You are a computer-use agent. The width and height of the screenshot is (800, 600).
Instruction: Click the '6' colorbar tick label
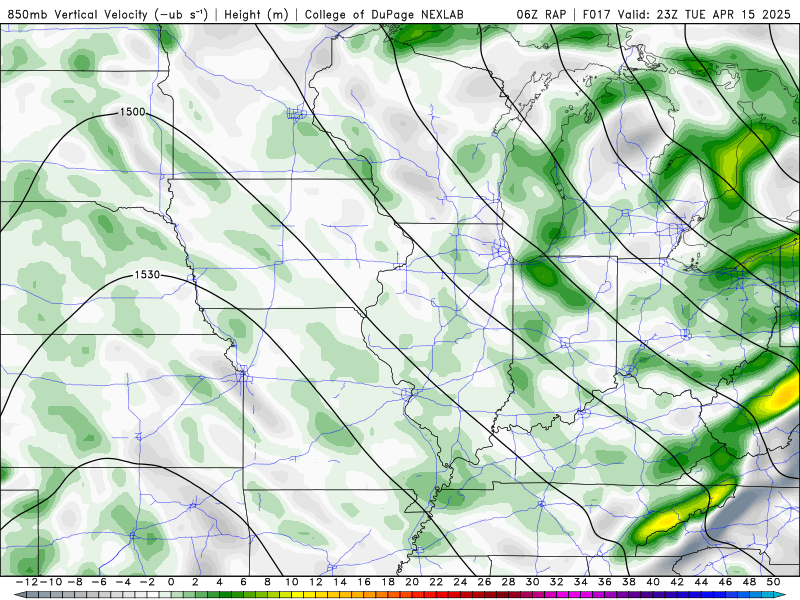[243, 582]
